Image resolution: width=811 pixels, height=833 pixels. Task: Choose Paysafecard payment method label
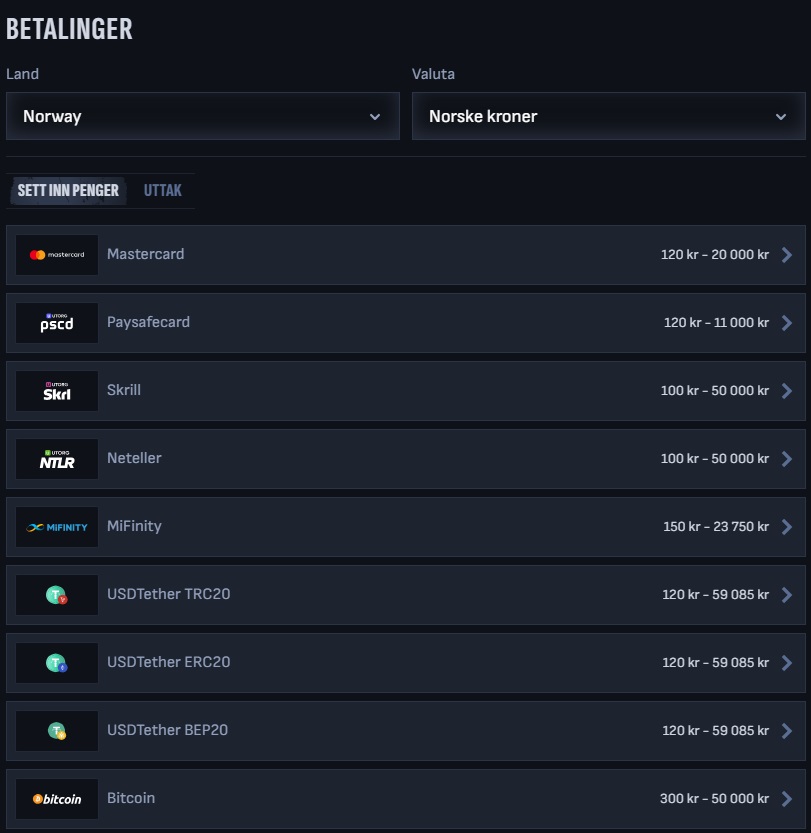[148, 322]
